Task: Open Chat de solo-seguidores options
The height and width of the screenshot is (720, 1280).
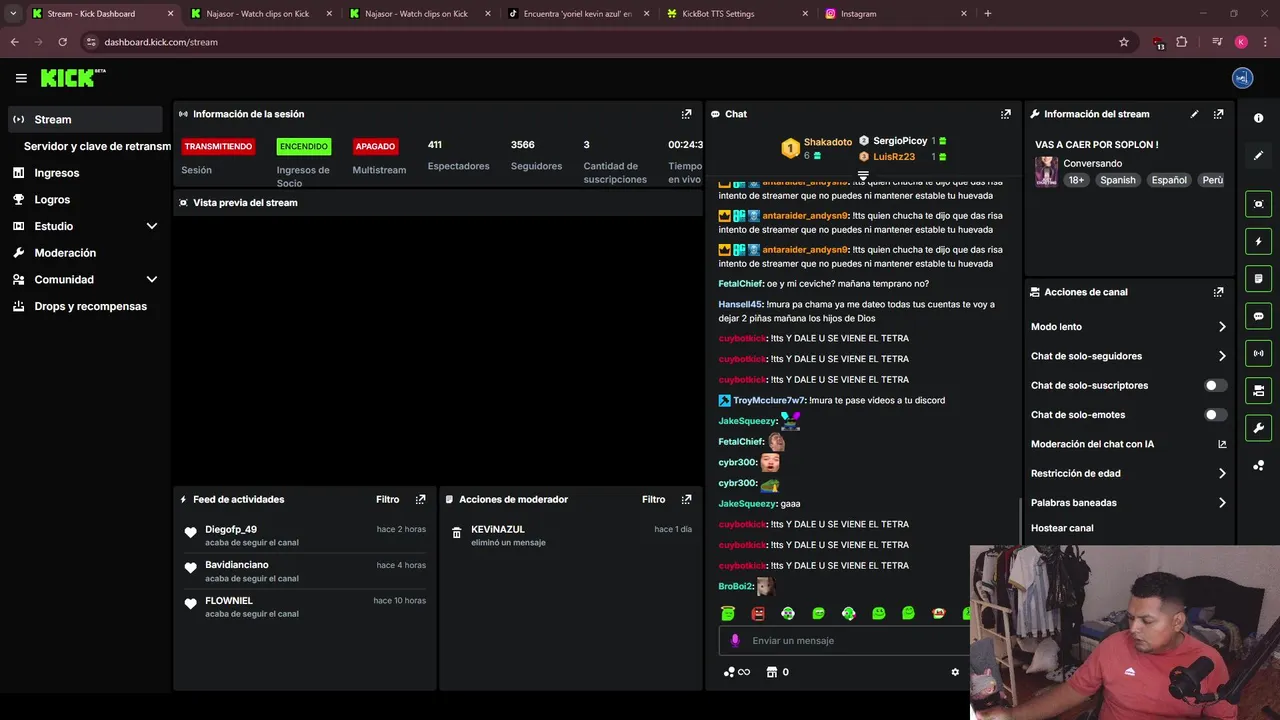Action: click(1129, 356)
